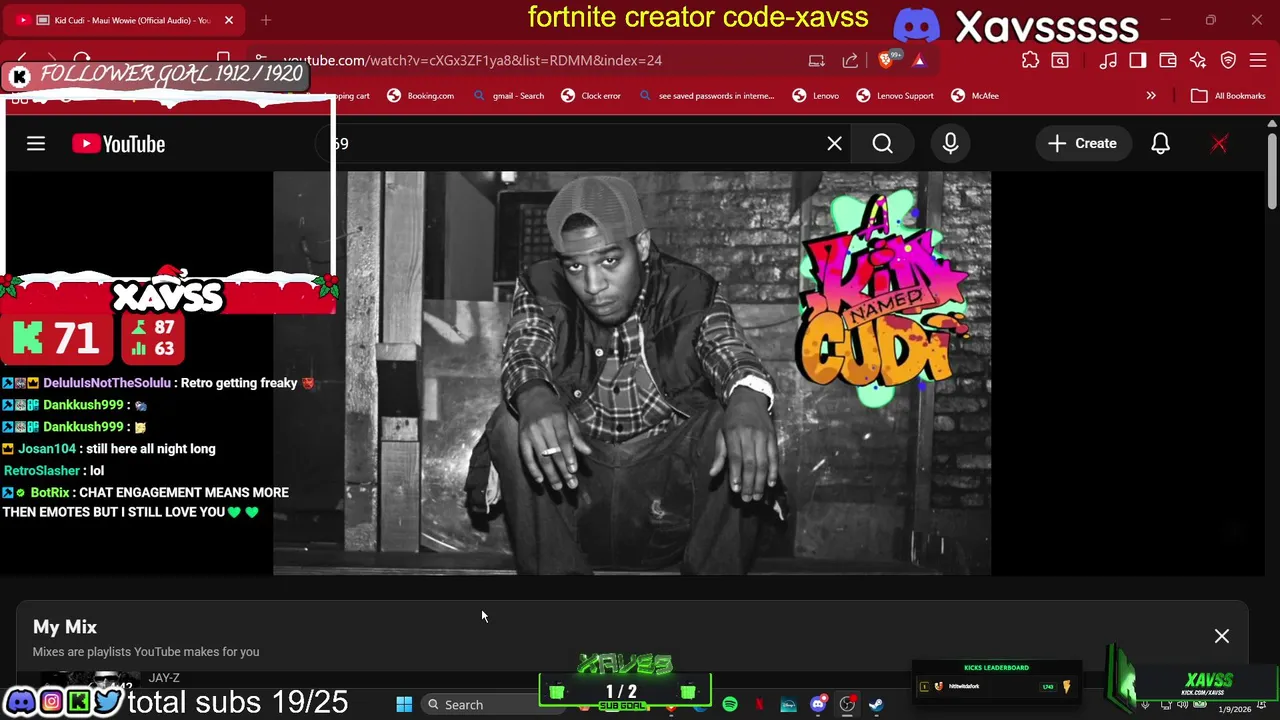
Task: Dismiss the My Mix panel
Action: tap(1222, 636)
